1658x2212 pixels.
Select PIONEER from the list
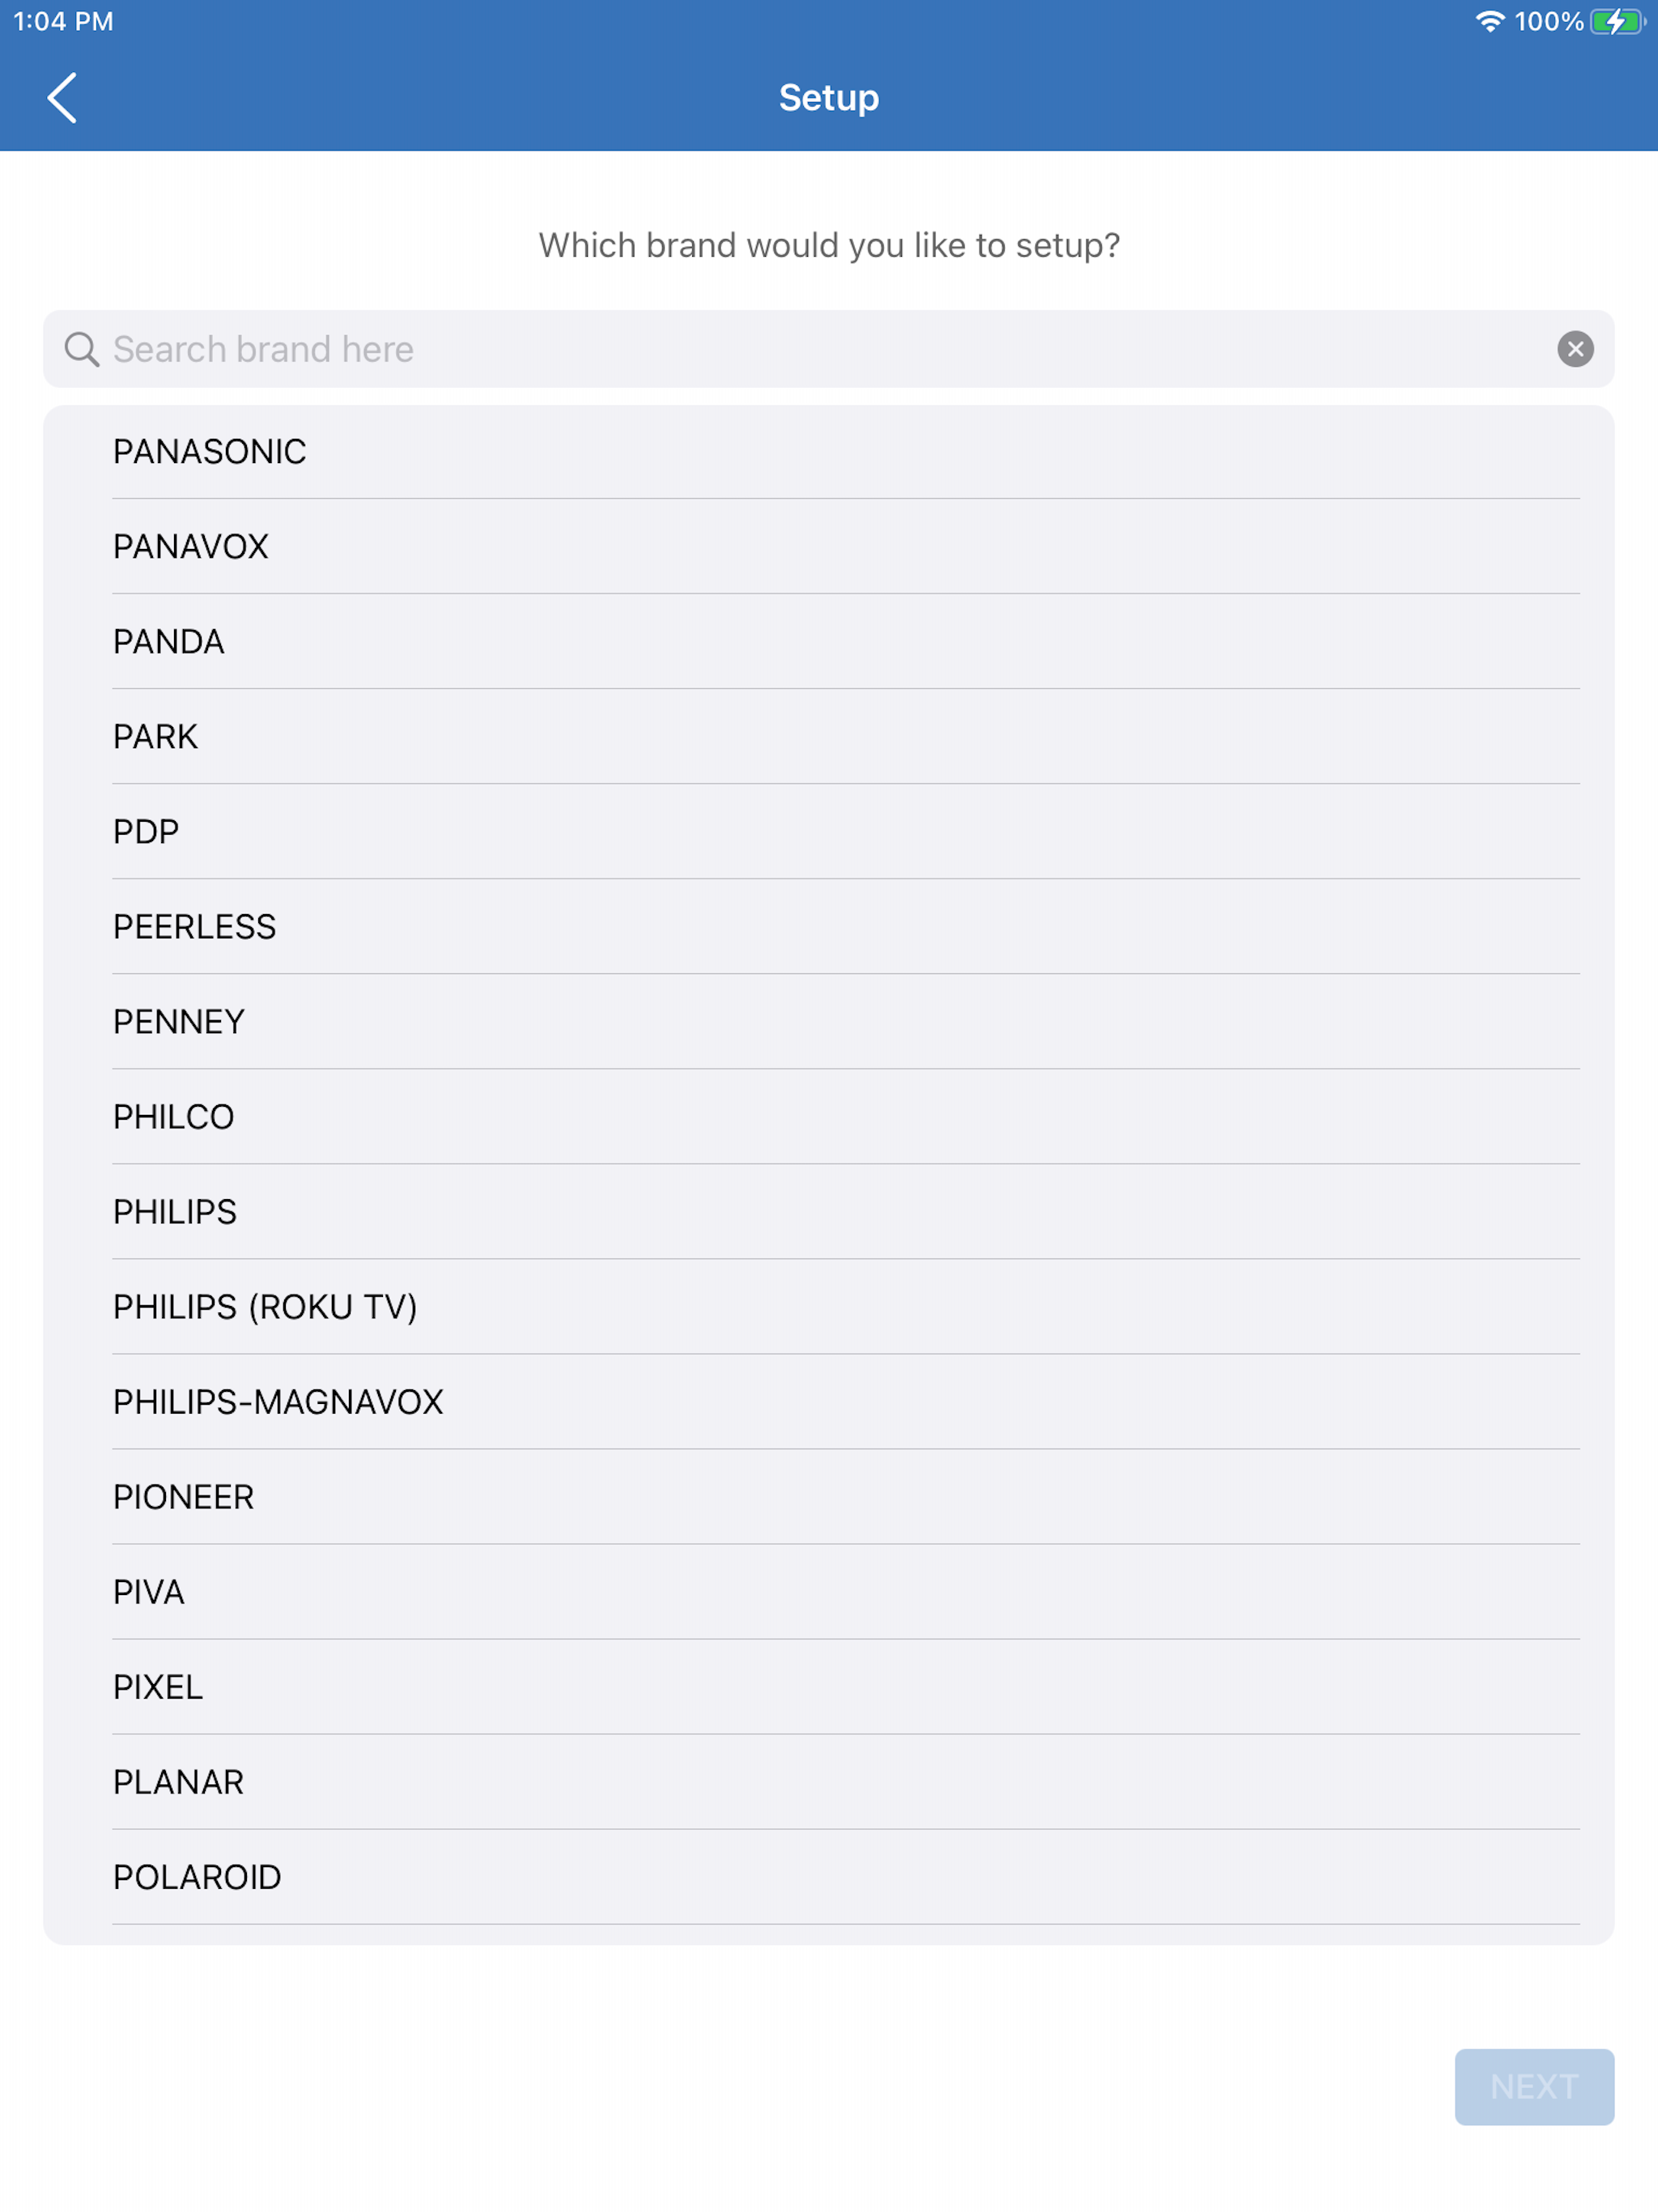[x=828, y=1497]
